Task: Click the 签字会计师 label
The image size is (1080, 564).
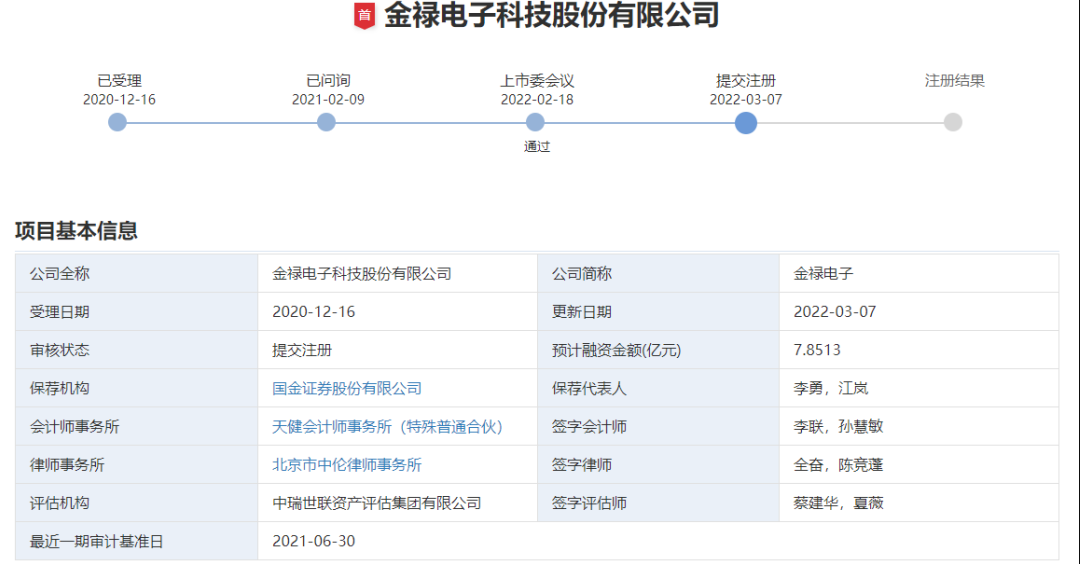Action: coord(590,427)
